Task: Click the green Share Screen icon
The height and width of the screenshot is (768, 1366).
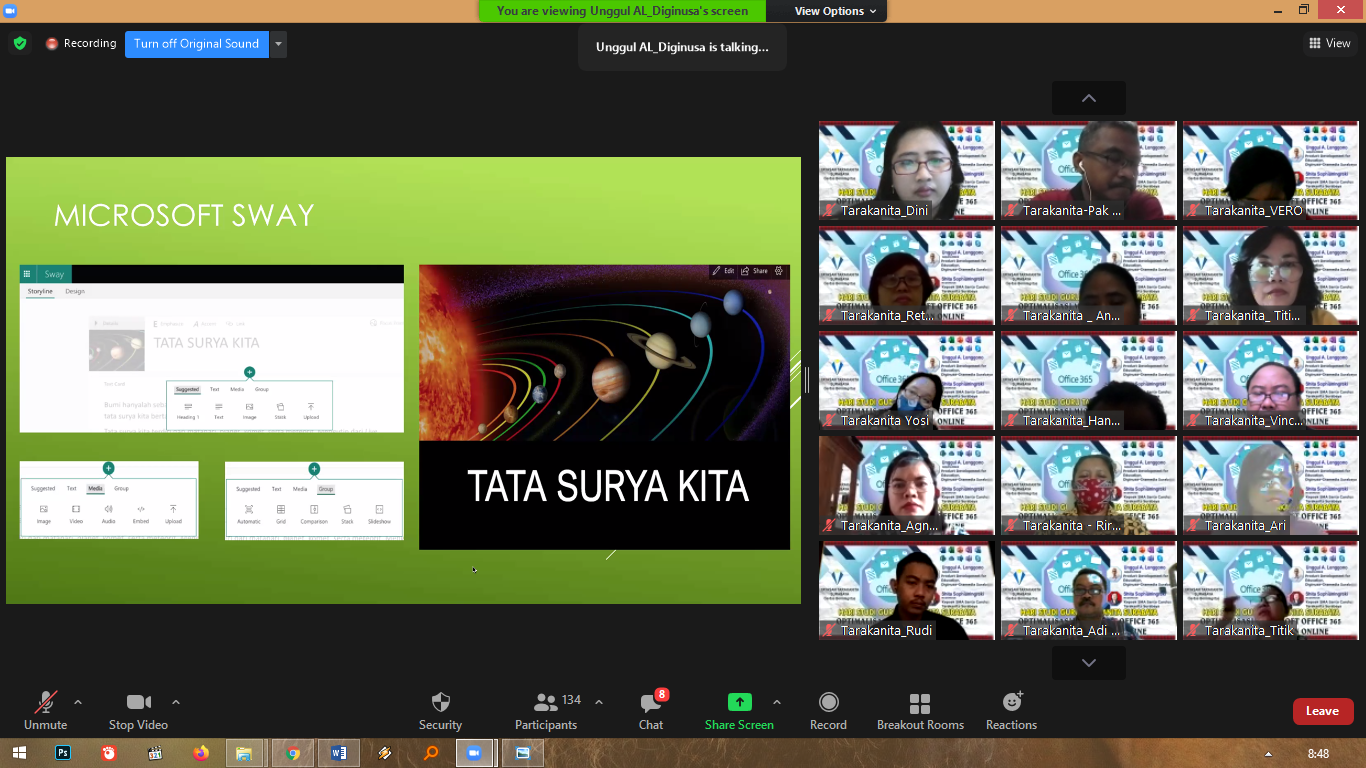Action: 739,702
